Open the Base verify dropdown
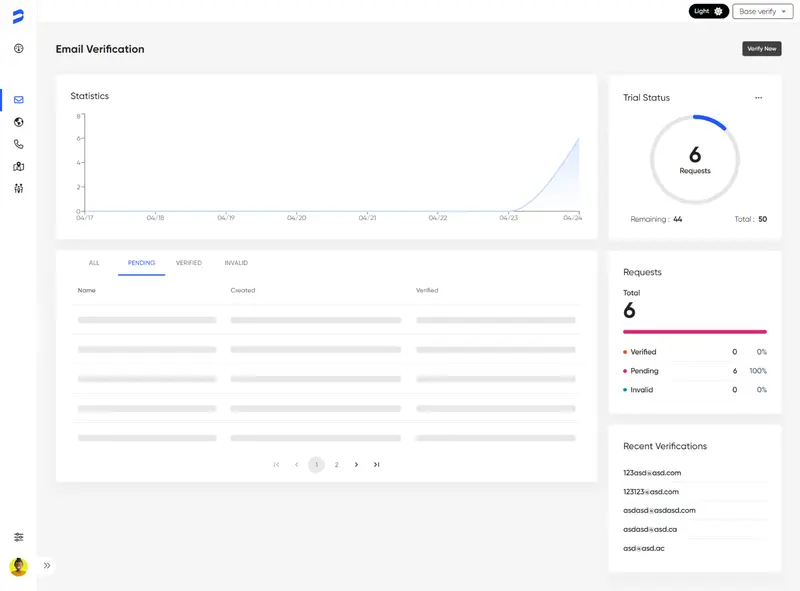Screen dimensions: 800x591 point(762,11)
